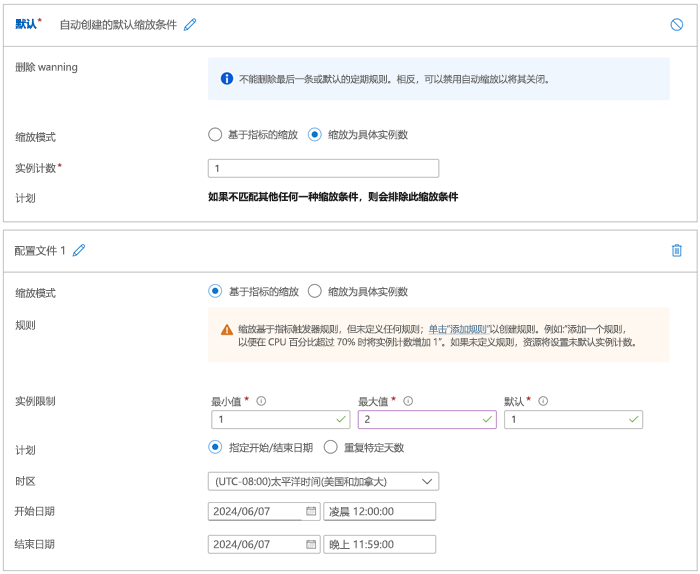Click the start time field 凌晨 12:00:00

pyautogui.click(x=379, y=511)
